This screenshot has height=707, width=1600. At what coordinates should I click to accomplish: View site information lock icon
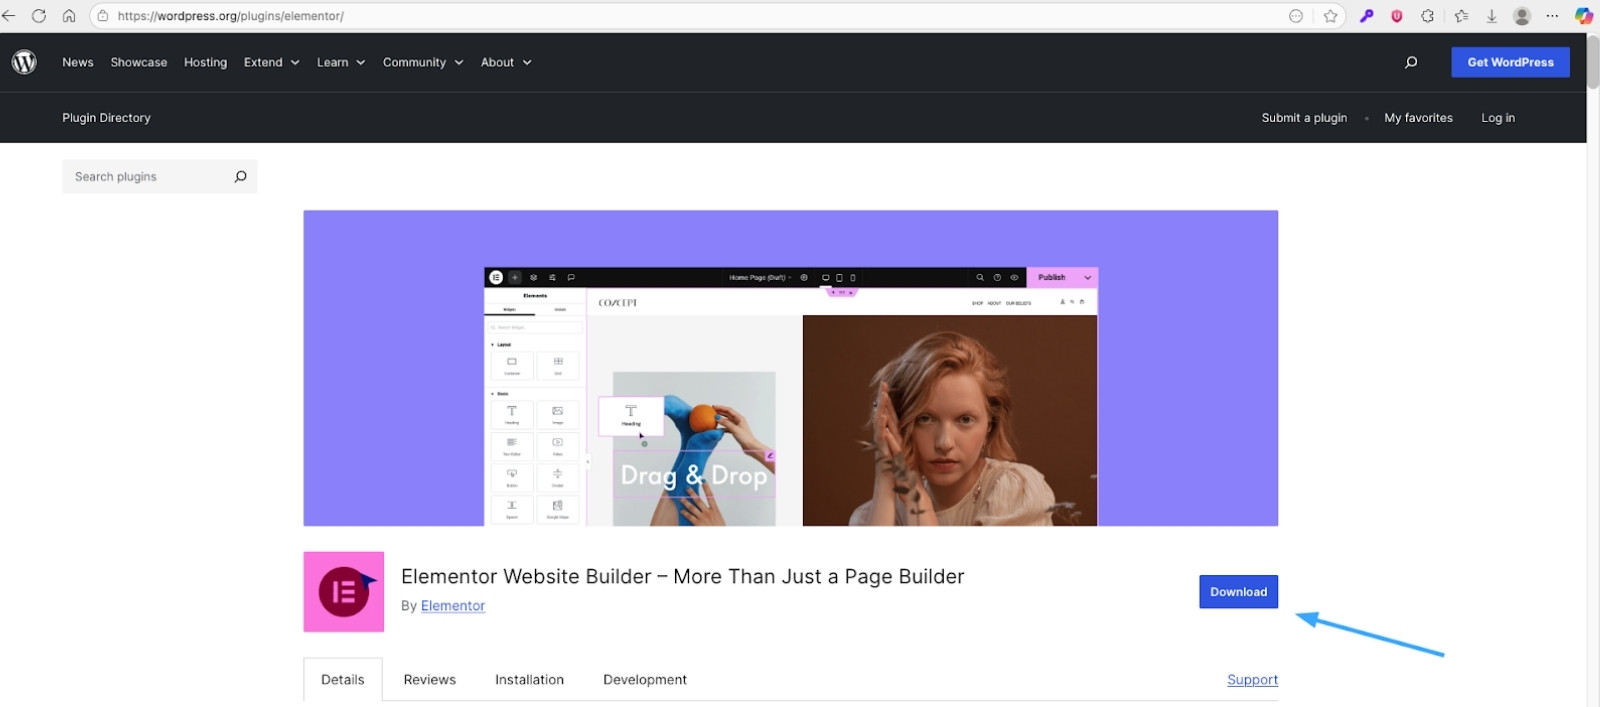coord(103,16)
